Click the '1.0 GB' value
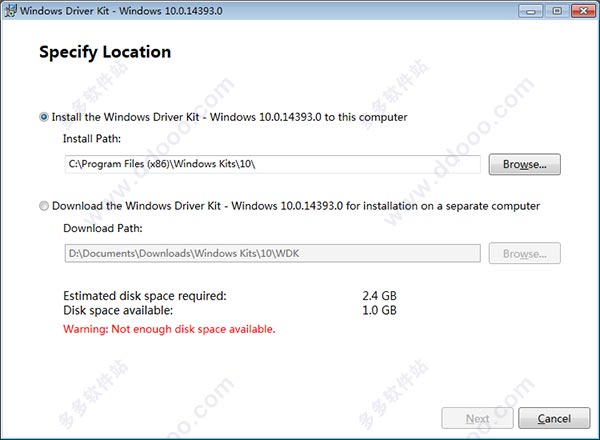This screenshot has width=600, height=440. coord(379,310)
